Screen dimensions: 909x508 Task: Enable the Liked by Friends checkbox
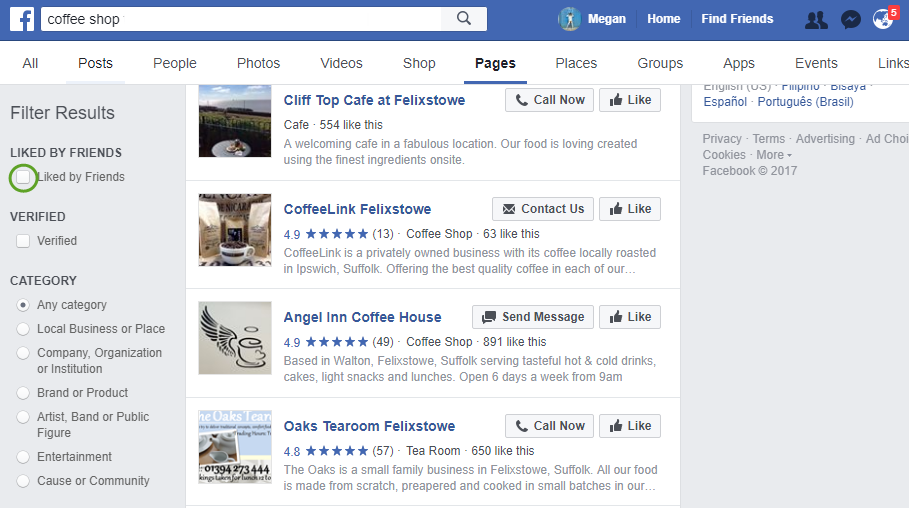[x=23, y=177]
